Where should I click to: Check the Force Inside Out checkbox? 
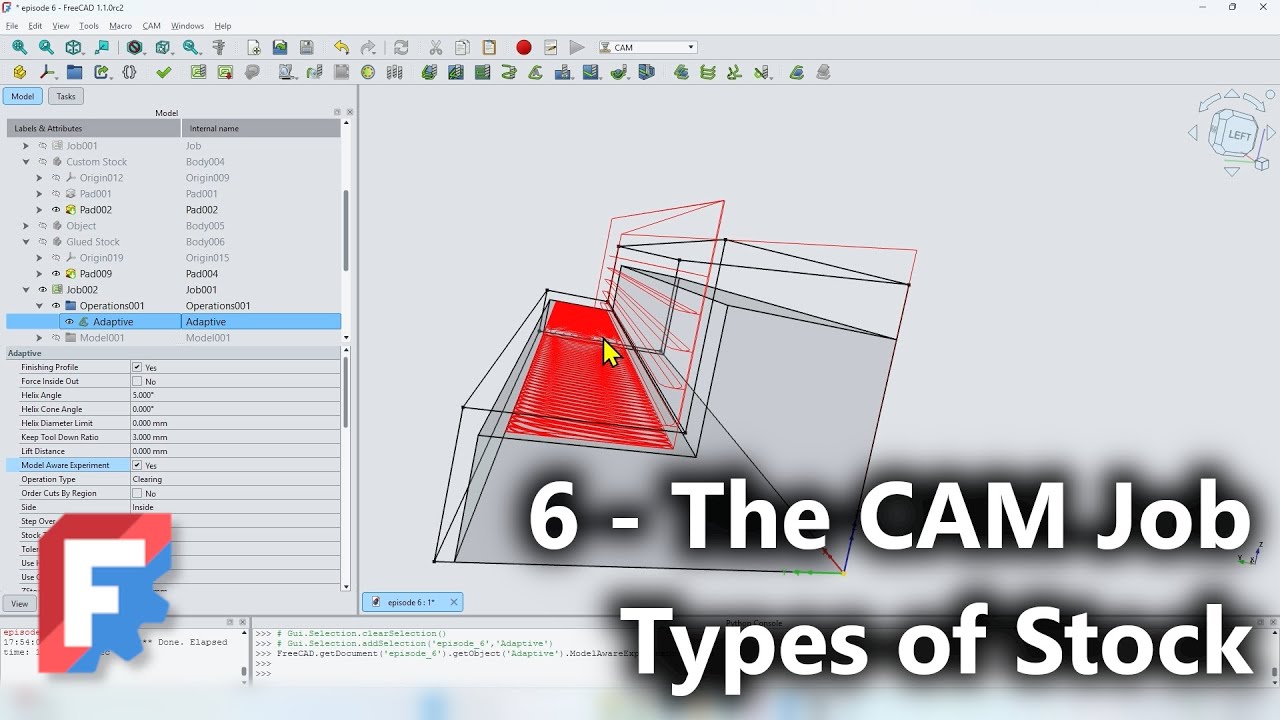[x=137, y=381]
